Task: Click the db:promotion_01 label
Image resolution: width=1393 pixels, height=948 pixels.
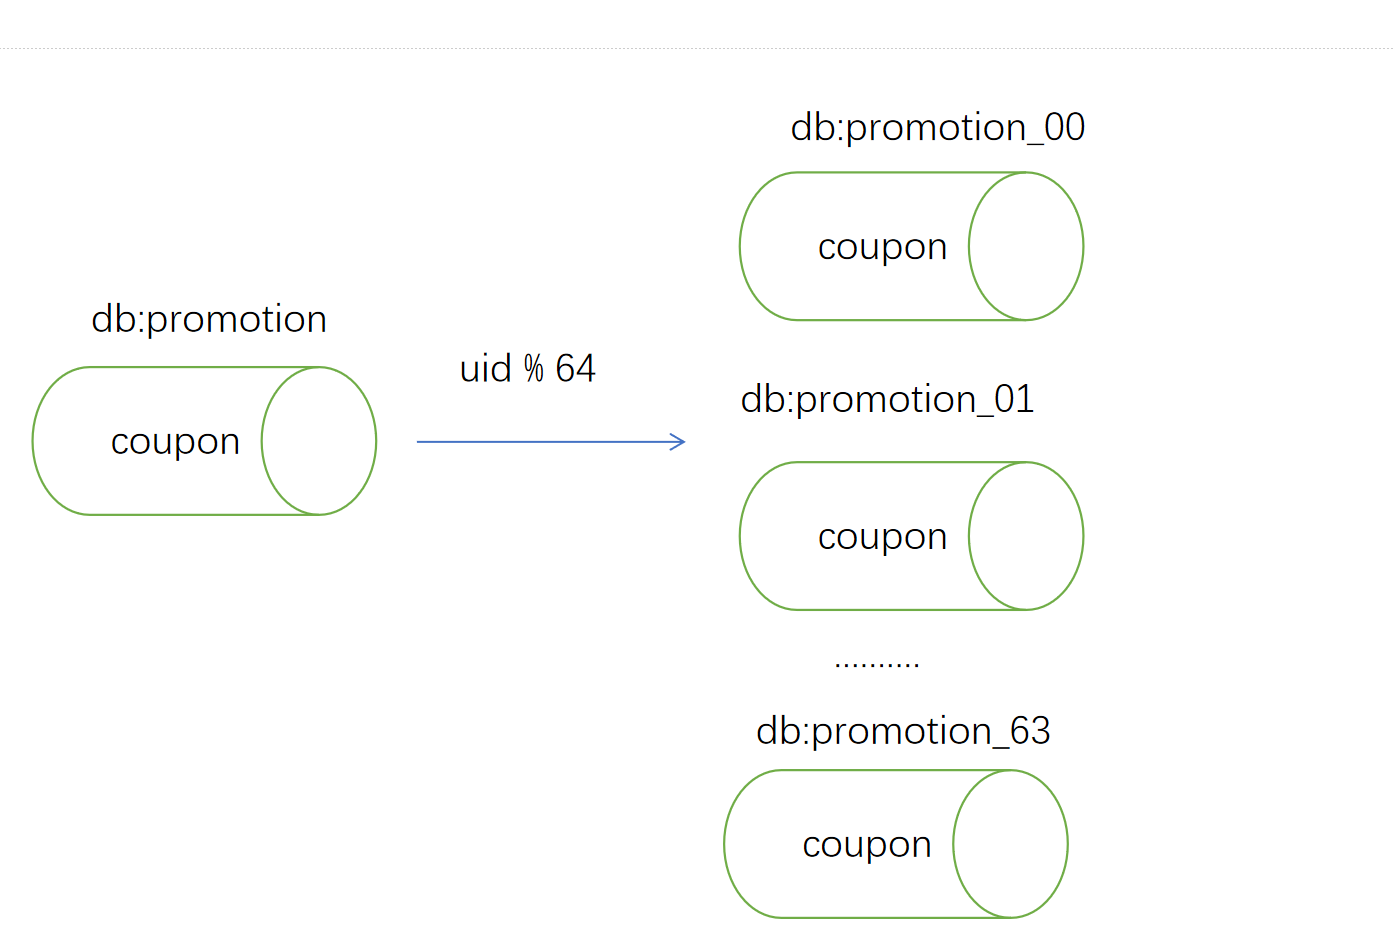Action: (x=887, y=400)
